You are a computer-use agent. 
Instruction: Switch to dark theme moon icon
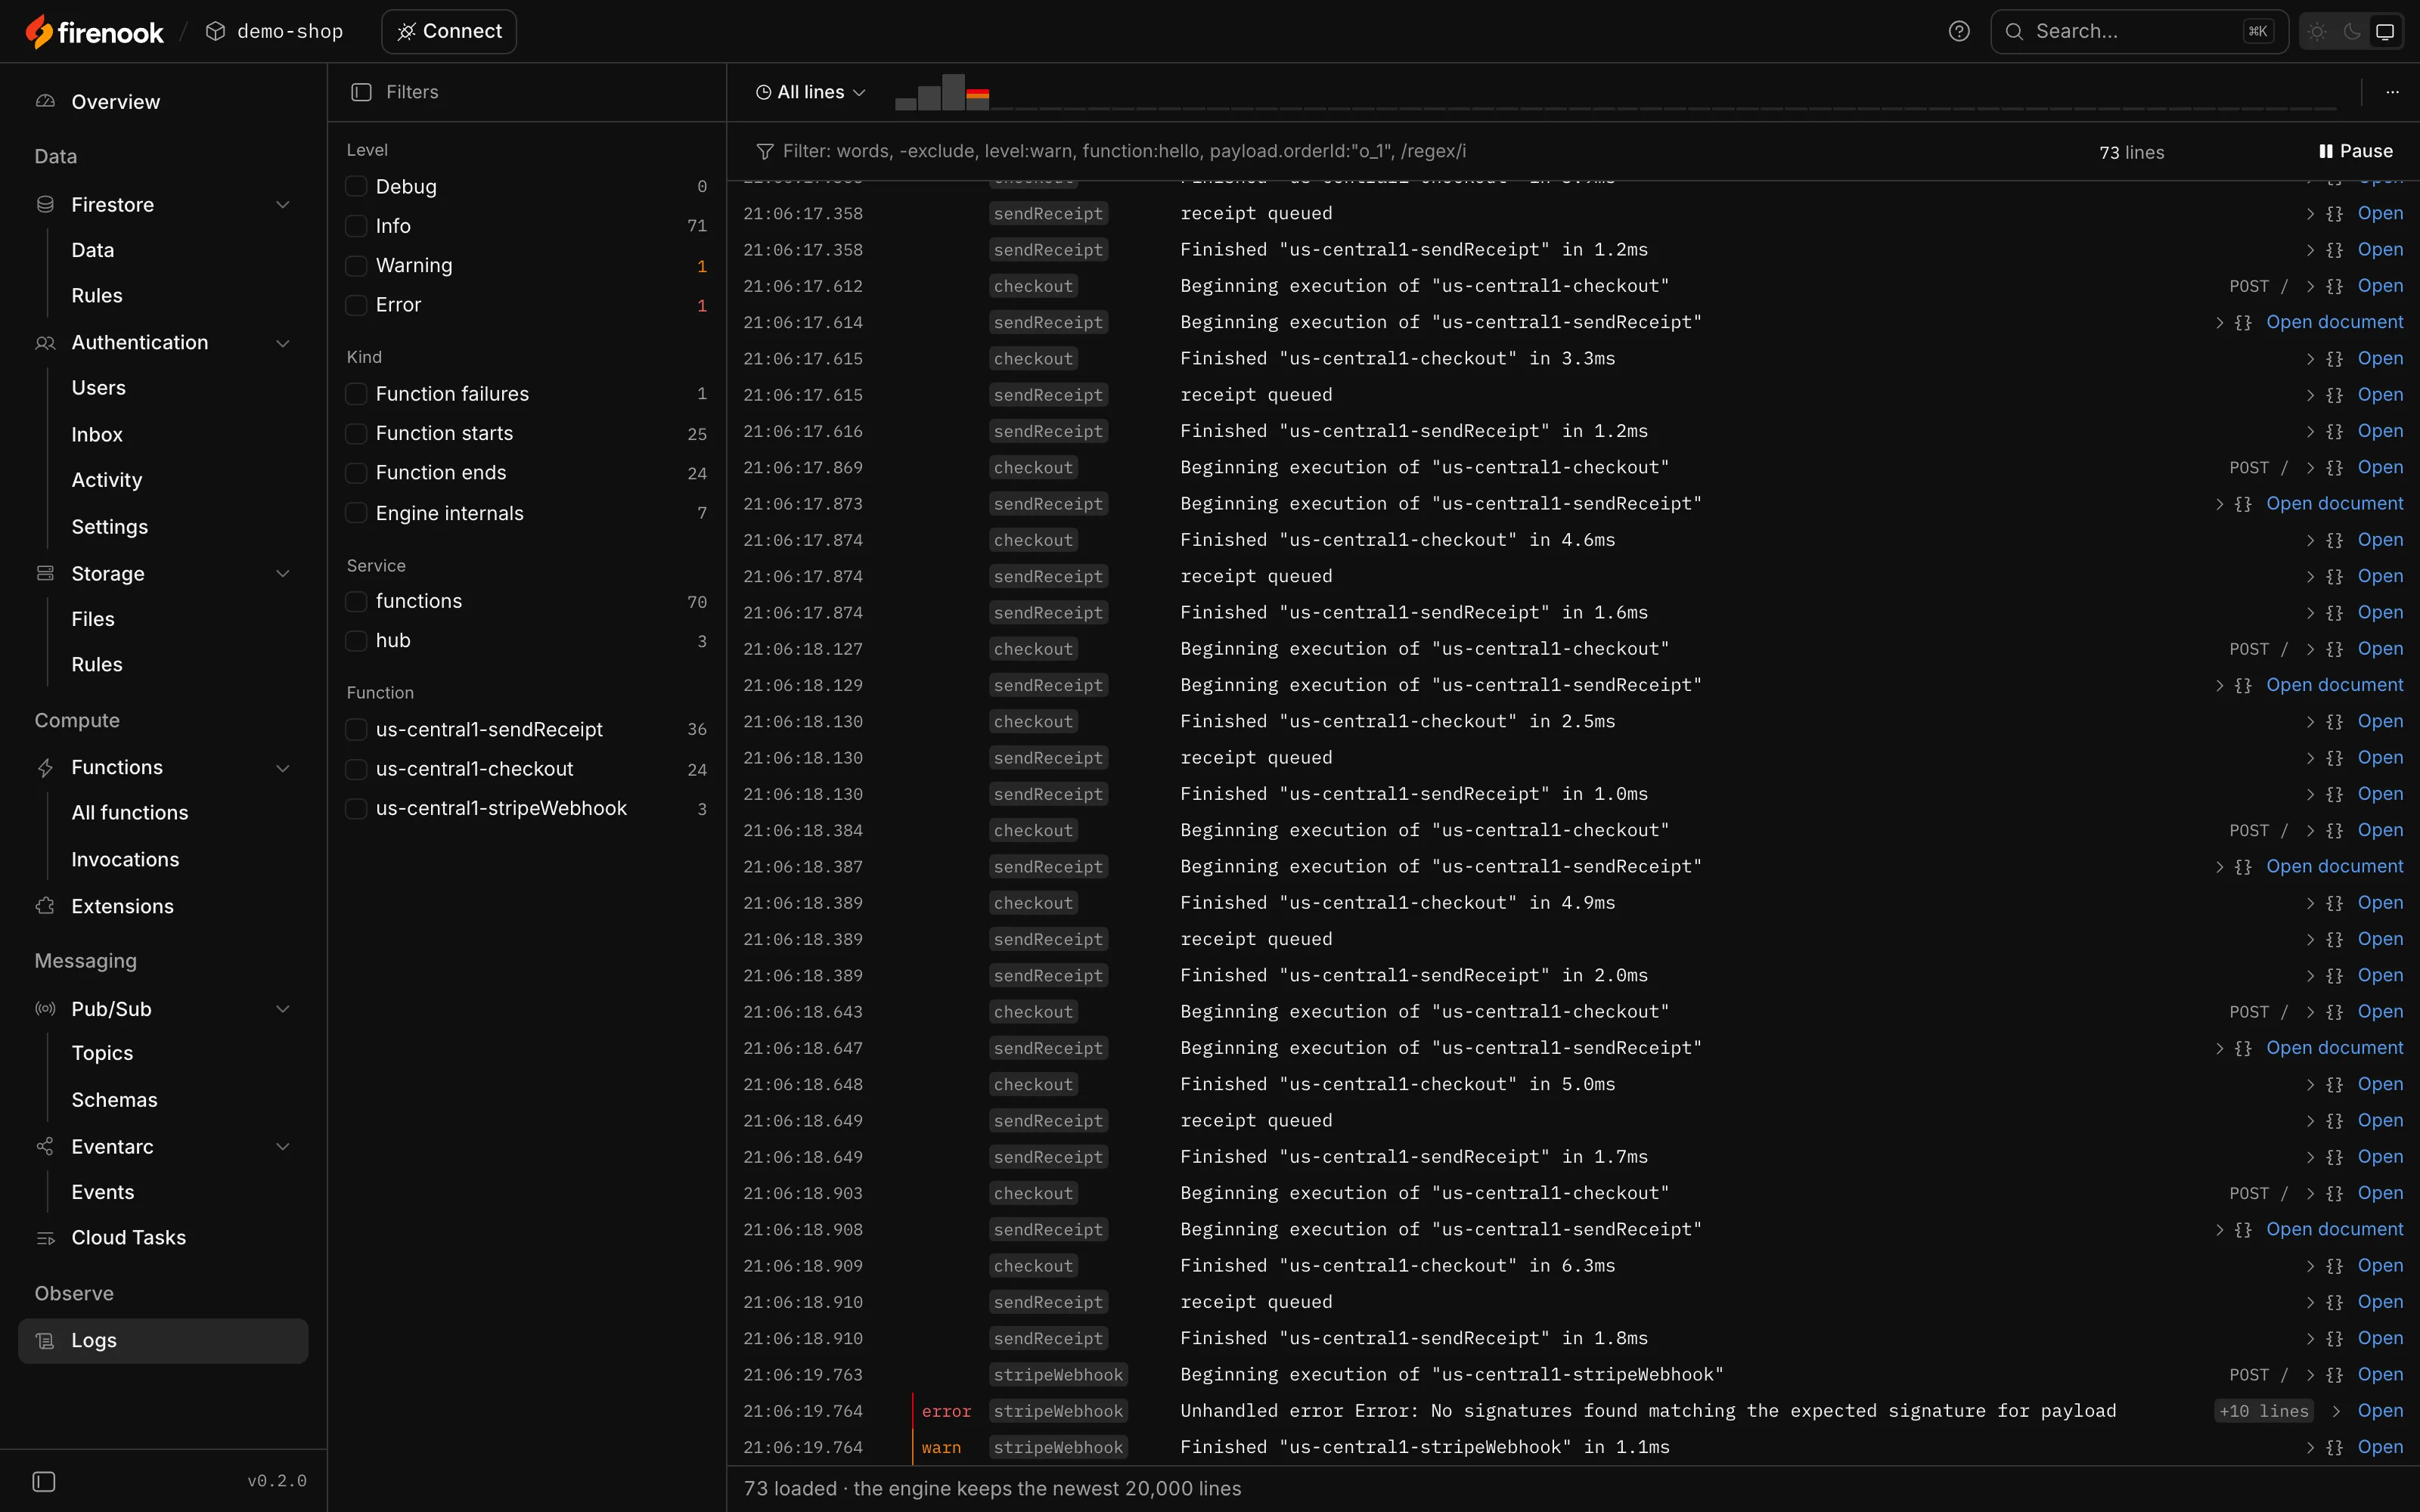2352,32
